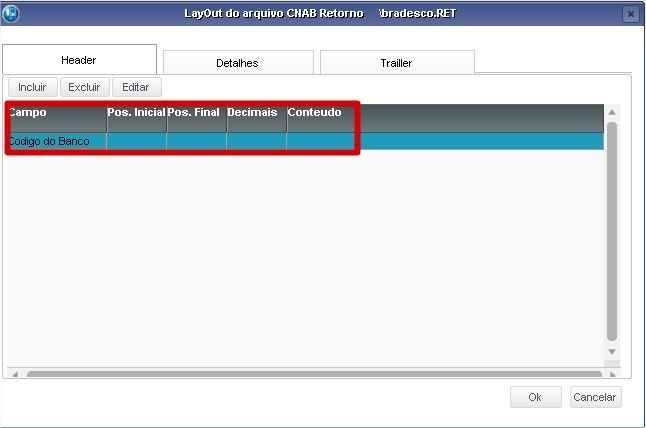Switch to the Header tab
The image size is (646, 428).
pos(79,60)
